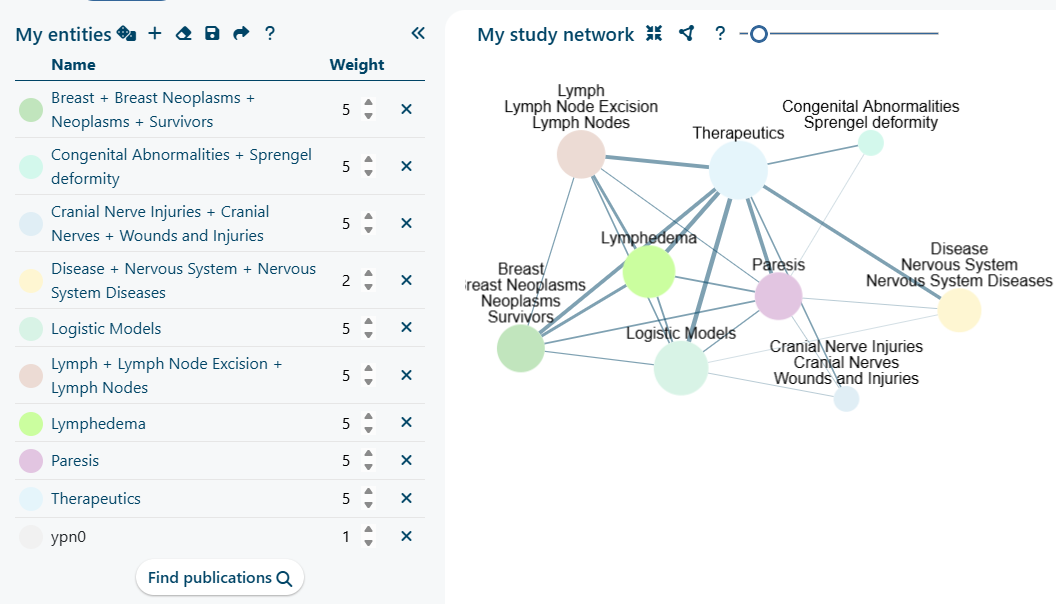This screenshot has width=1056, height=604.
Task: Click the compress arrows icon for network
Action: point(654,34)
